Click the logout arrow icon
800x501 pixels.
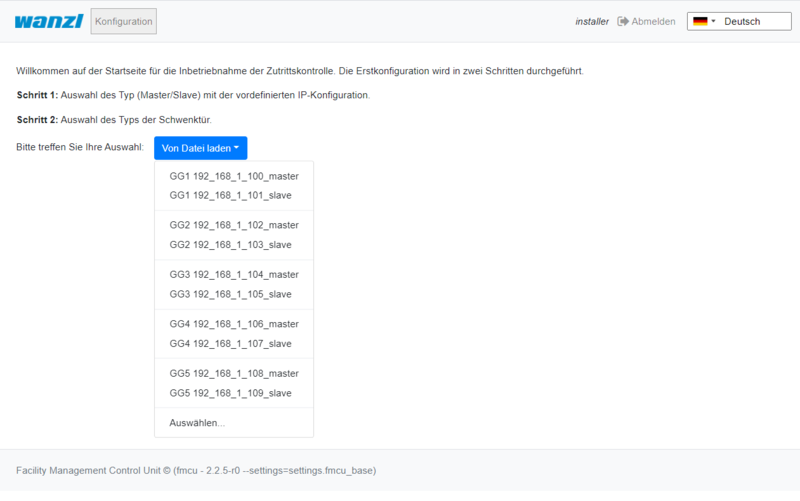pyautogui.click(x=623, y=21)
